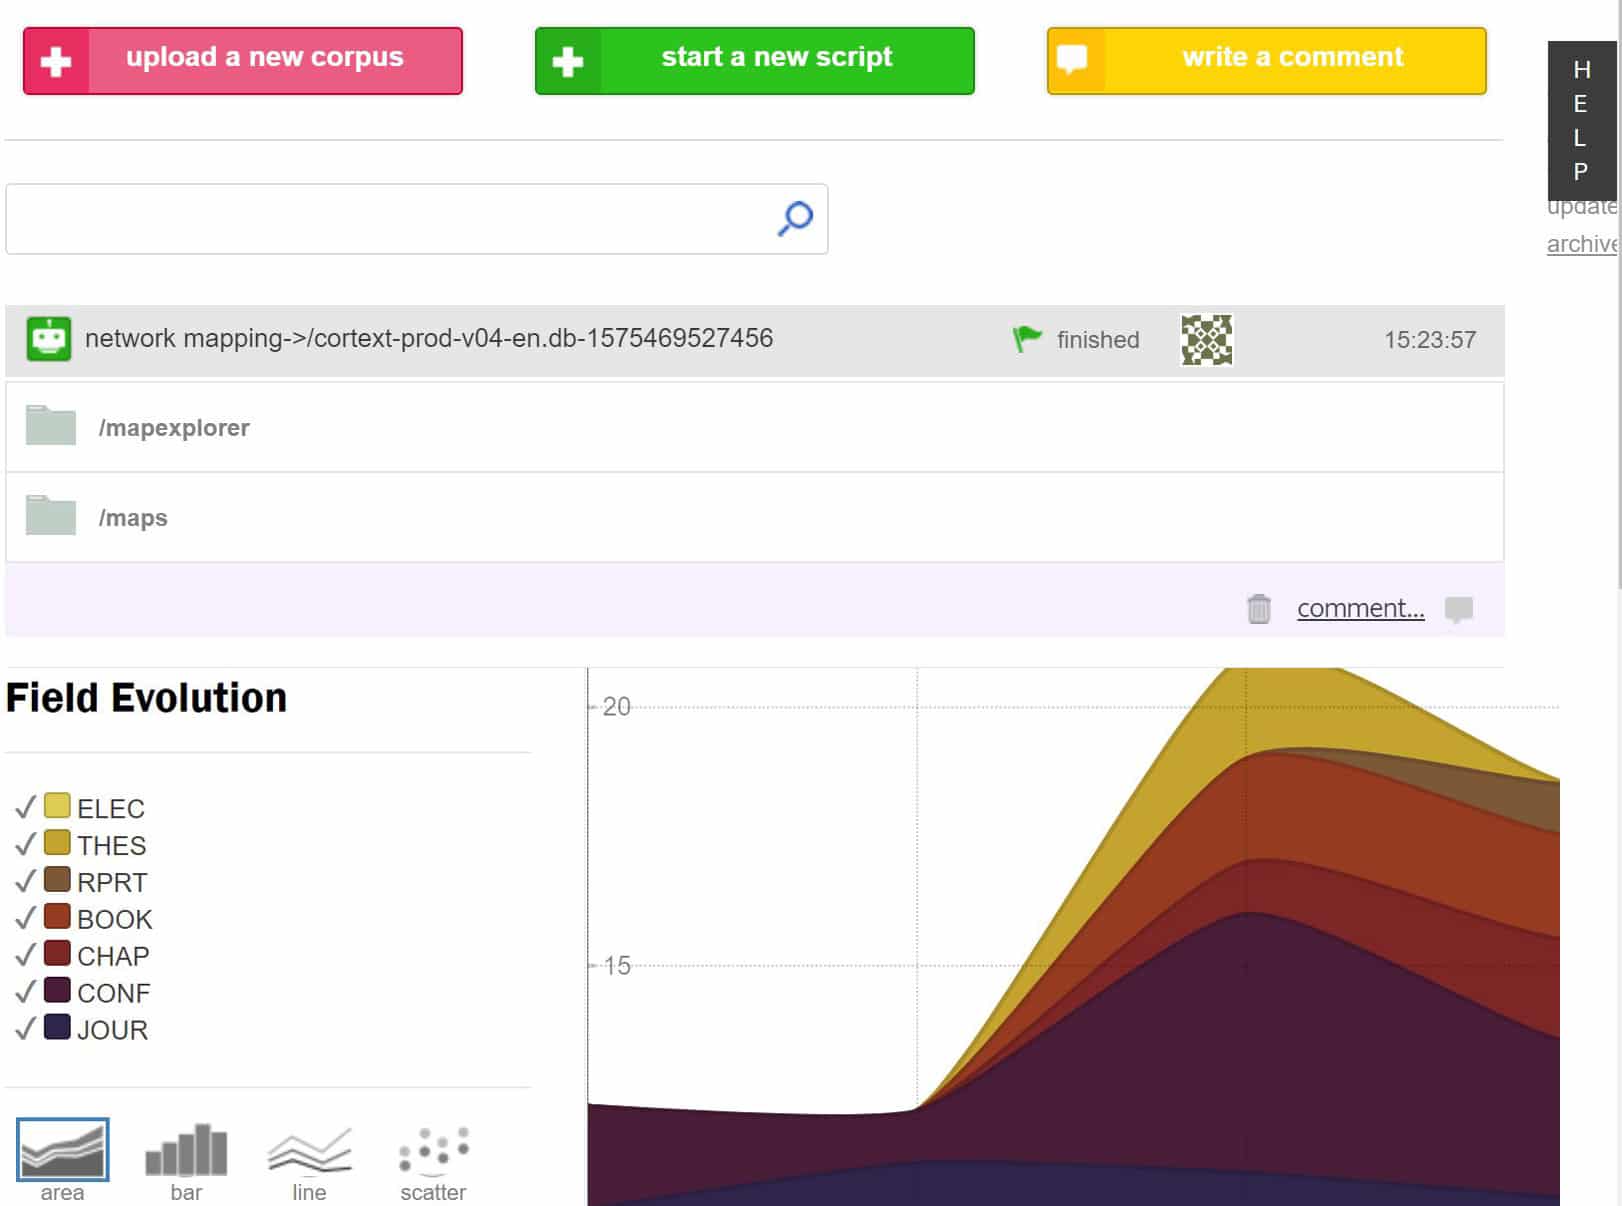Click the /maps folder icon
This screenshot has width=1622, height=1206.
(x=51, y=515)
